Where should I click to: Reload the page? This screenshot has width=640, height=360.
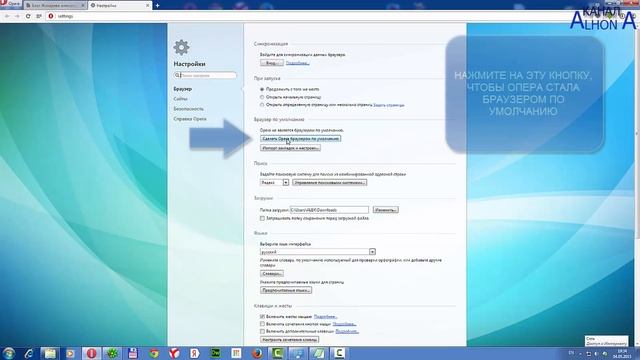(28, 16)
